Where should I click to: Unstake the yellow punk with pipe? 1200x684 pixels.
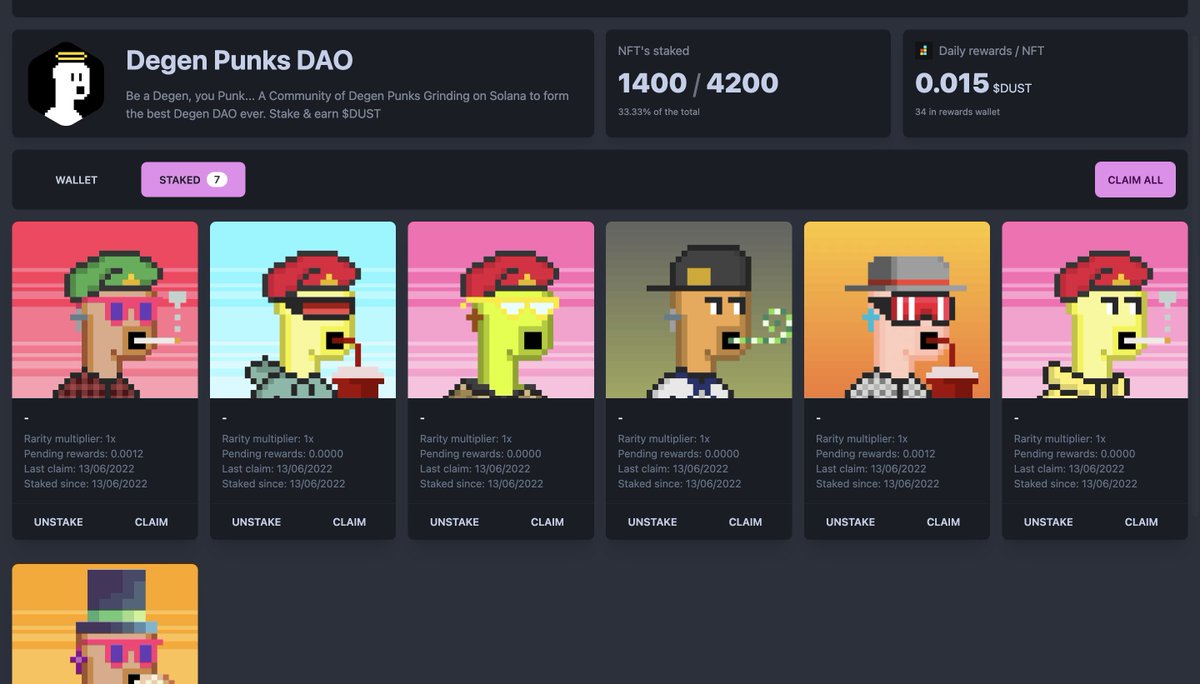1048,522
